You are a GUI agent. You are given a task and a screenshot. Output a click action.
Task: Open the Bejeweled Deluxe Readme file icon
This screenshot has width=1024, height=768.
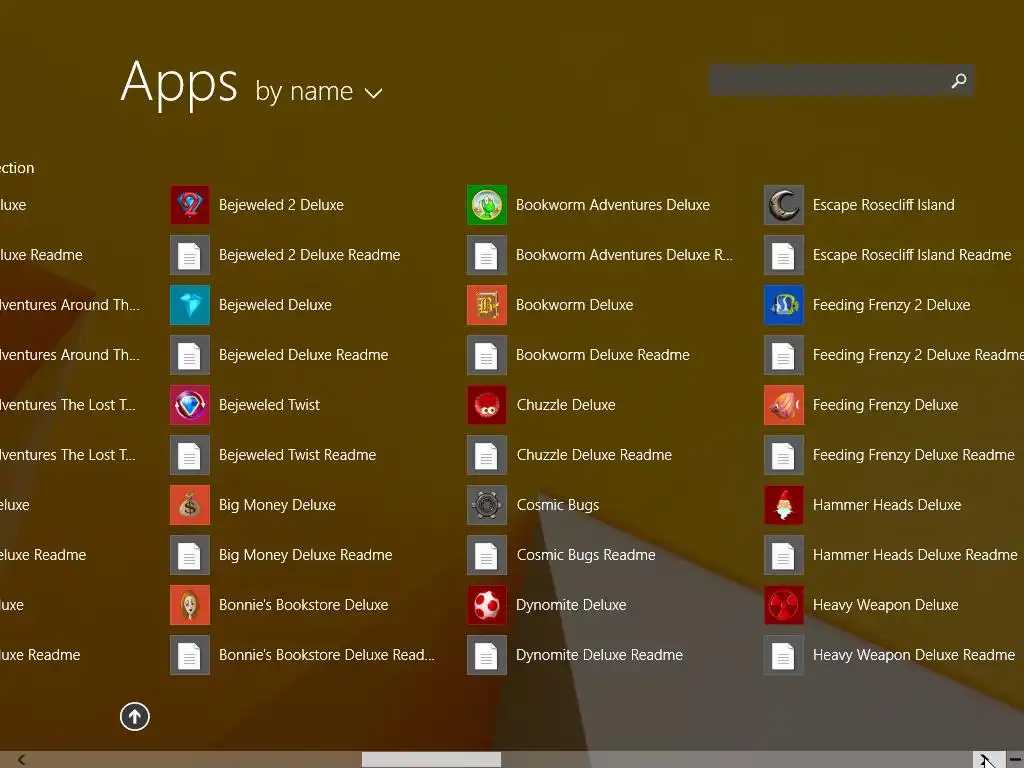(x=190, y=355)
